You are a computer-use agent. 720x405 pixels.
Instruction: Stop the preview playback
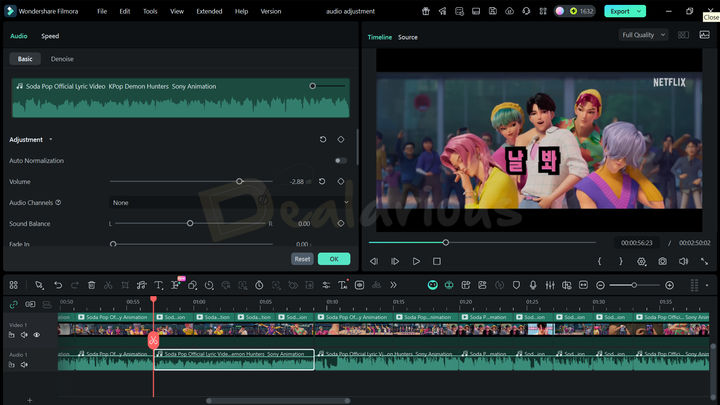click(x=437, y=261)
